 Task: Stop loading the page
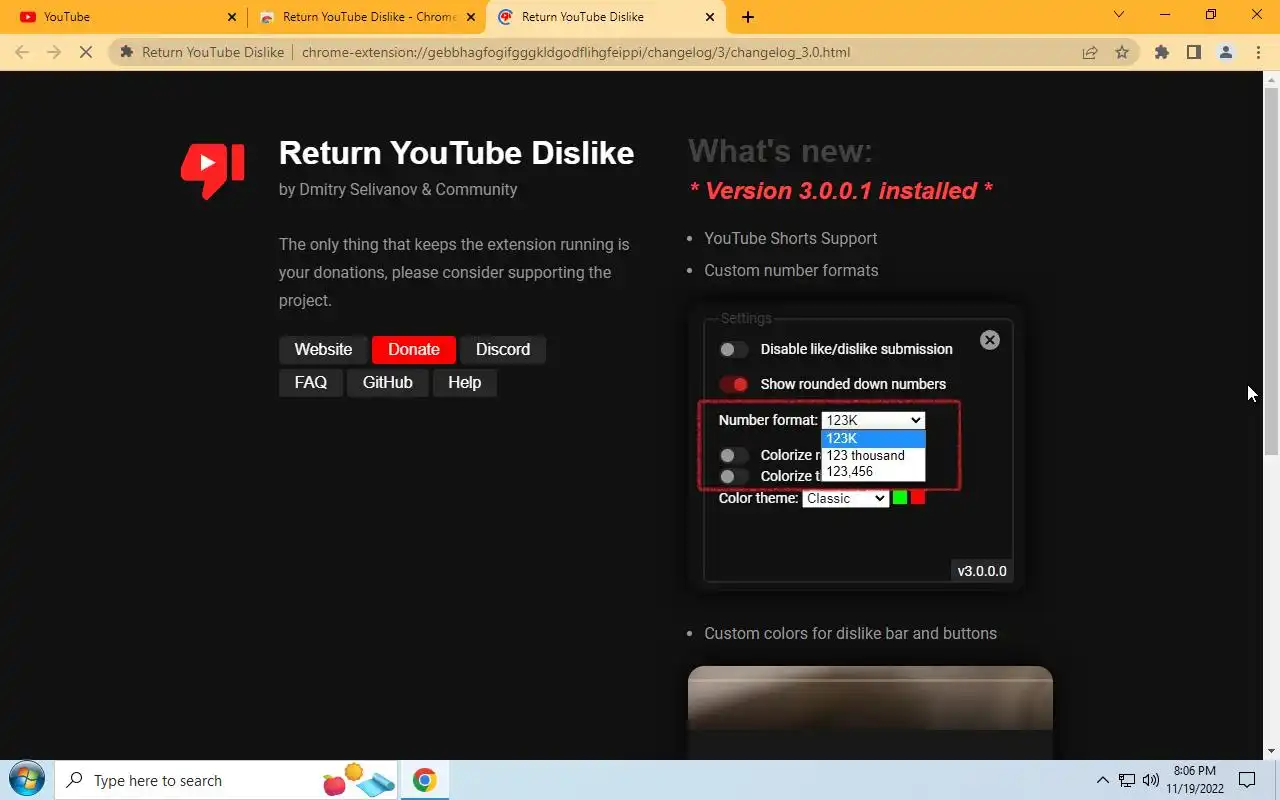[86, 52]
